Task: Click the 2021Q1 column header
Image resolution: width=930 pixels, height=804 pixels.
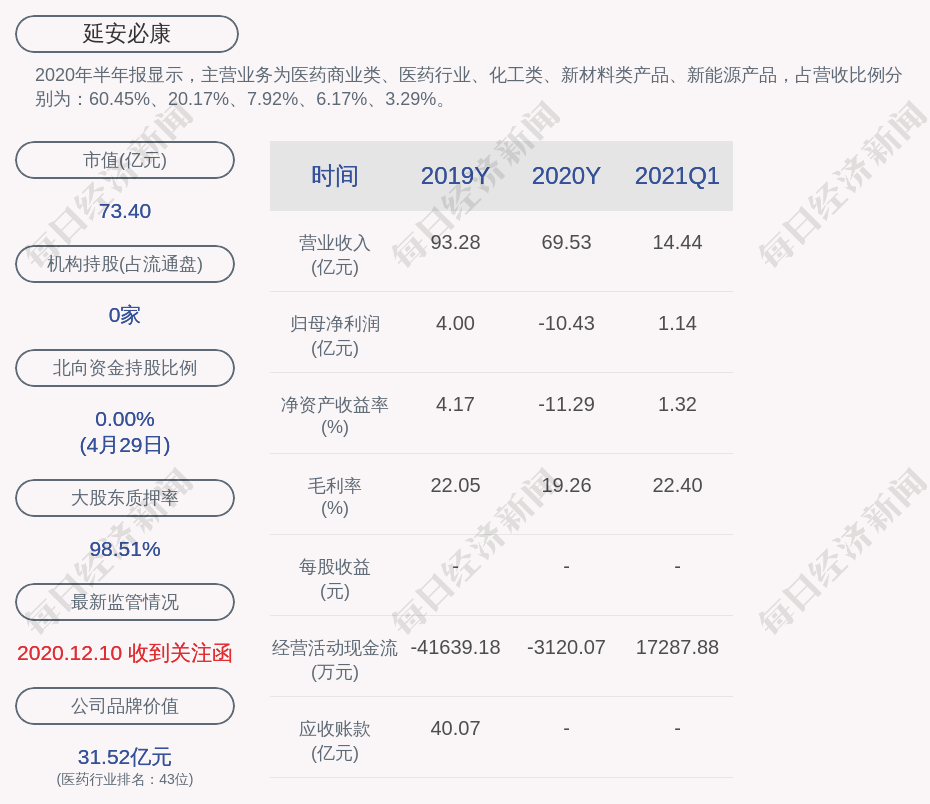Action: [x=677, y=176]
